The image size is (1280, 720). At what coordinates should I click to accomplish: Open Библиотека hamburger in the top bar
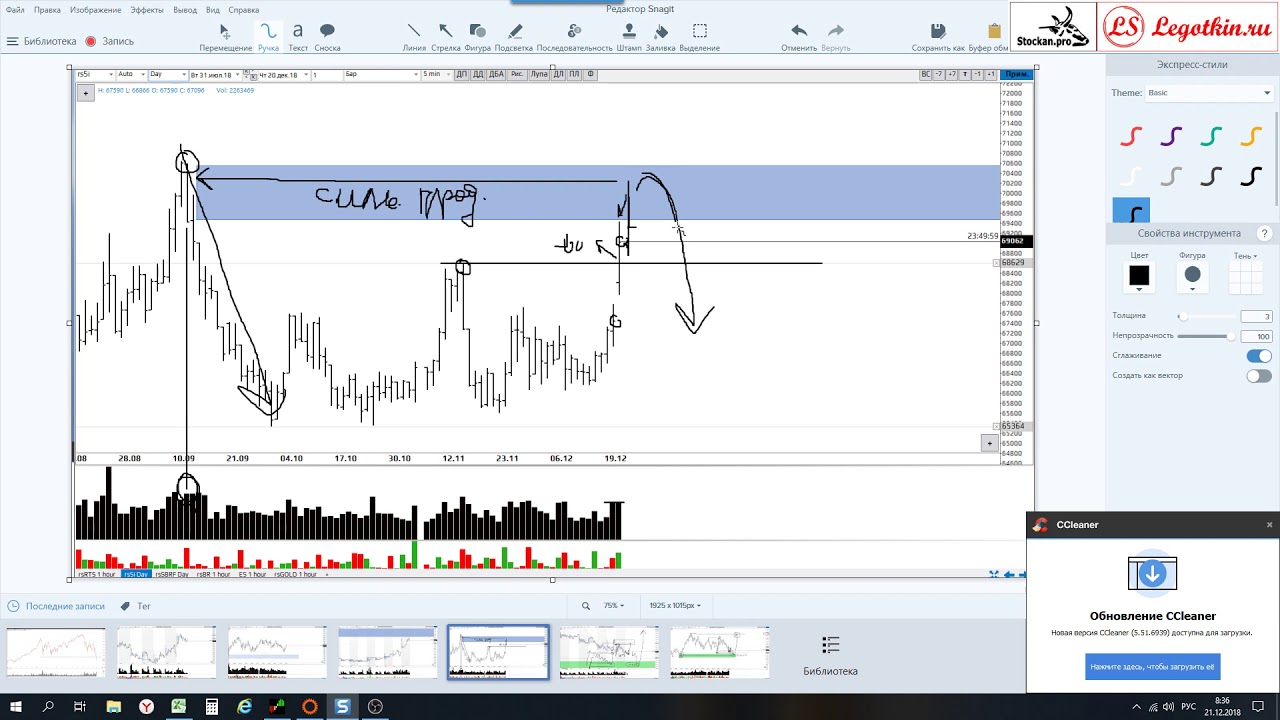(x=12, y=41)
